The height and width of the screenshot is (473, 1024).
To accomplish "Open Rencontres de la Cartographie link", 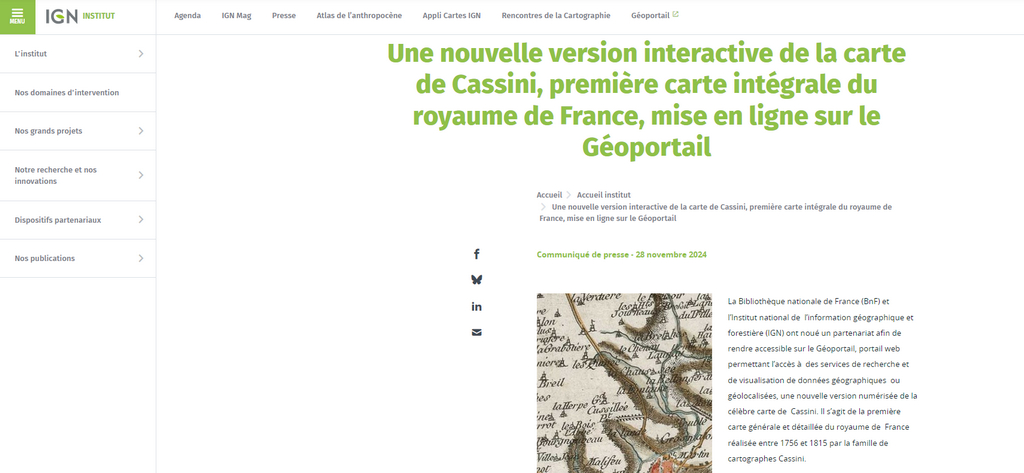I will (556, 16).
